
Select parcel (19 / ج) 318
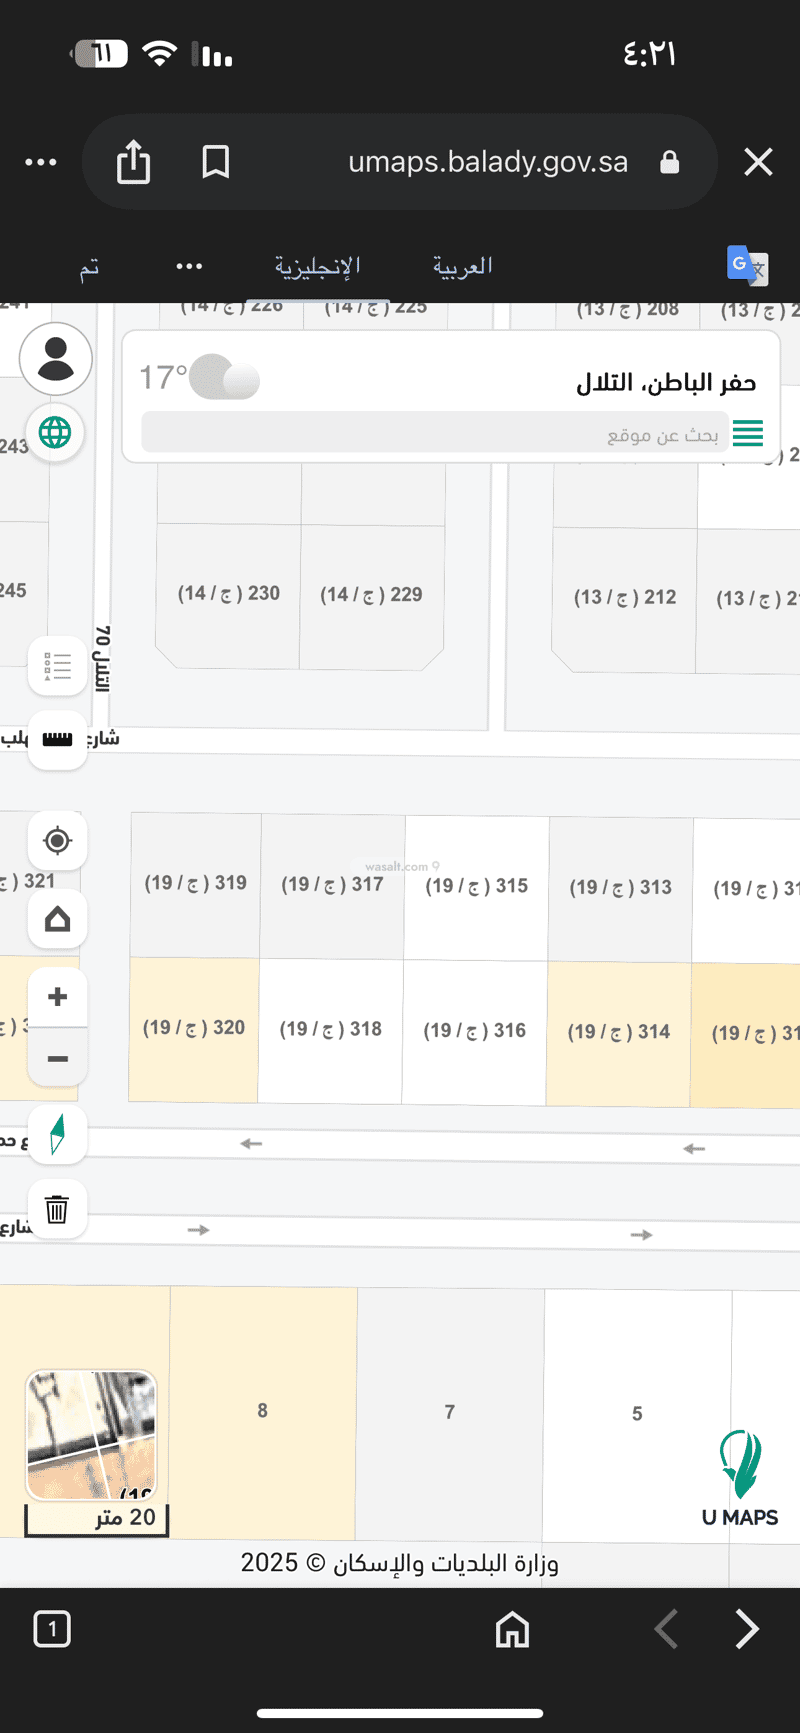pyautogui.click(x=331, y=1029)
